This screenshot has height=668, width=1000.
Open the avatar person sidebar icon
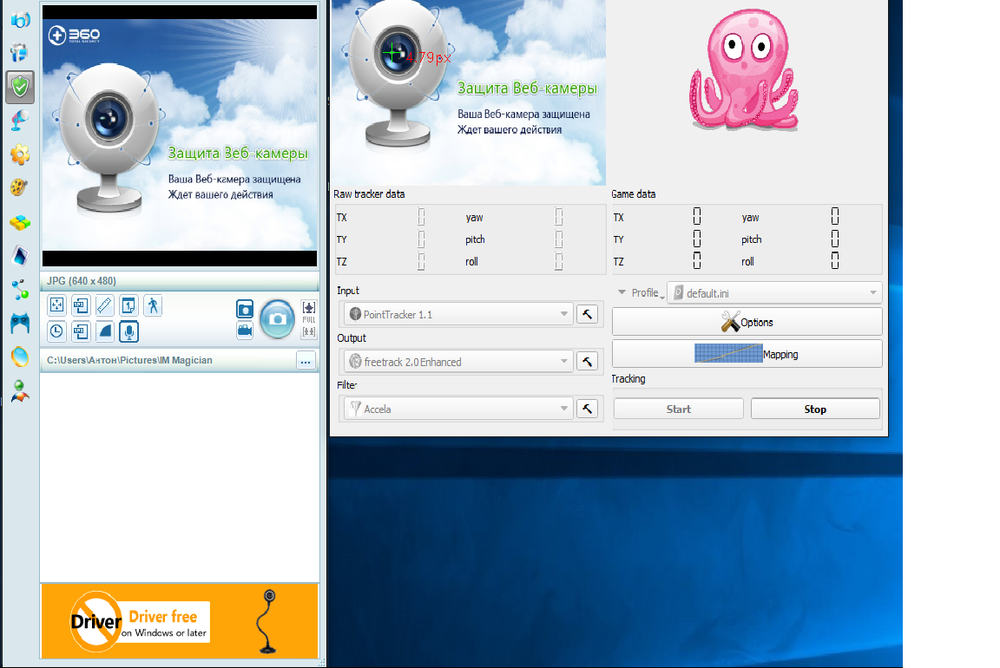(x=20, y=390)
